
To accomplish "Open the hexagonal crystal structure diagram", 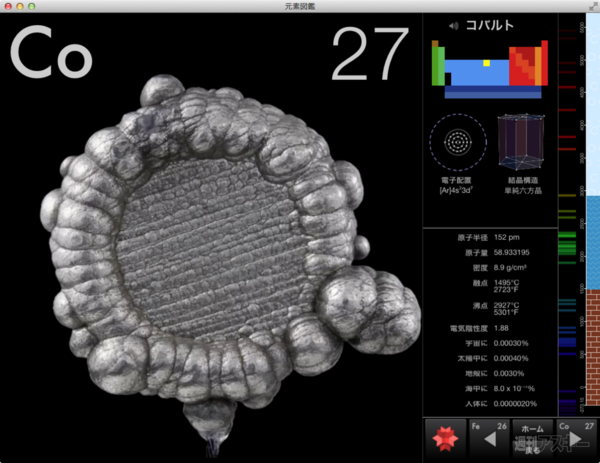I will [x=521, y=142].
